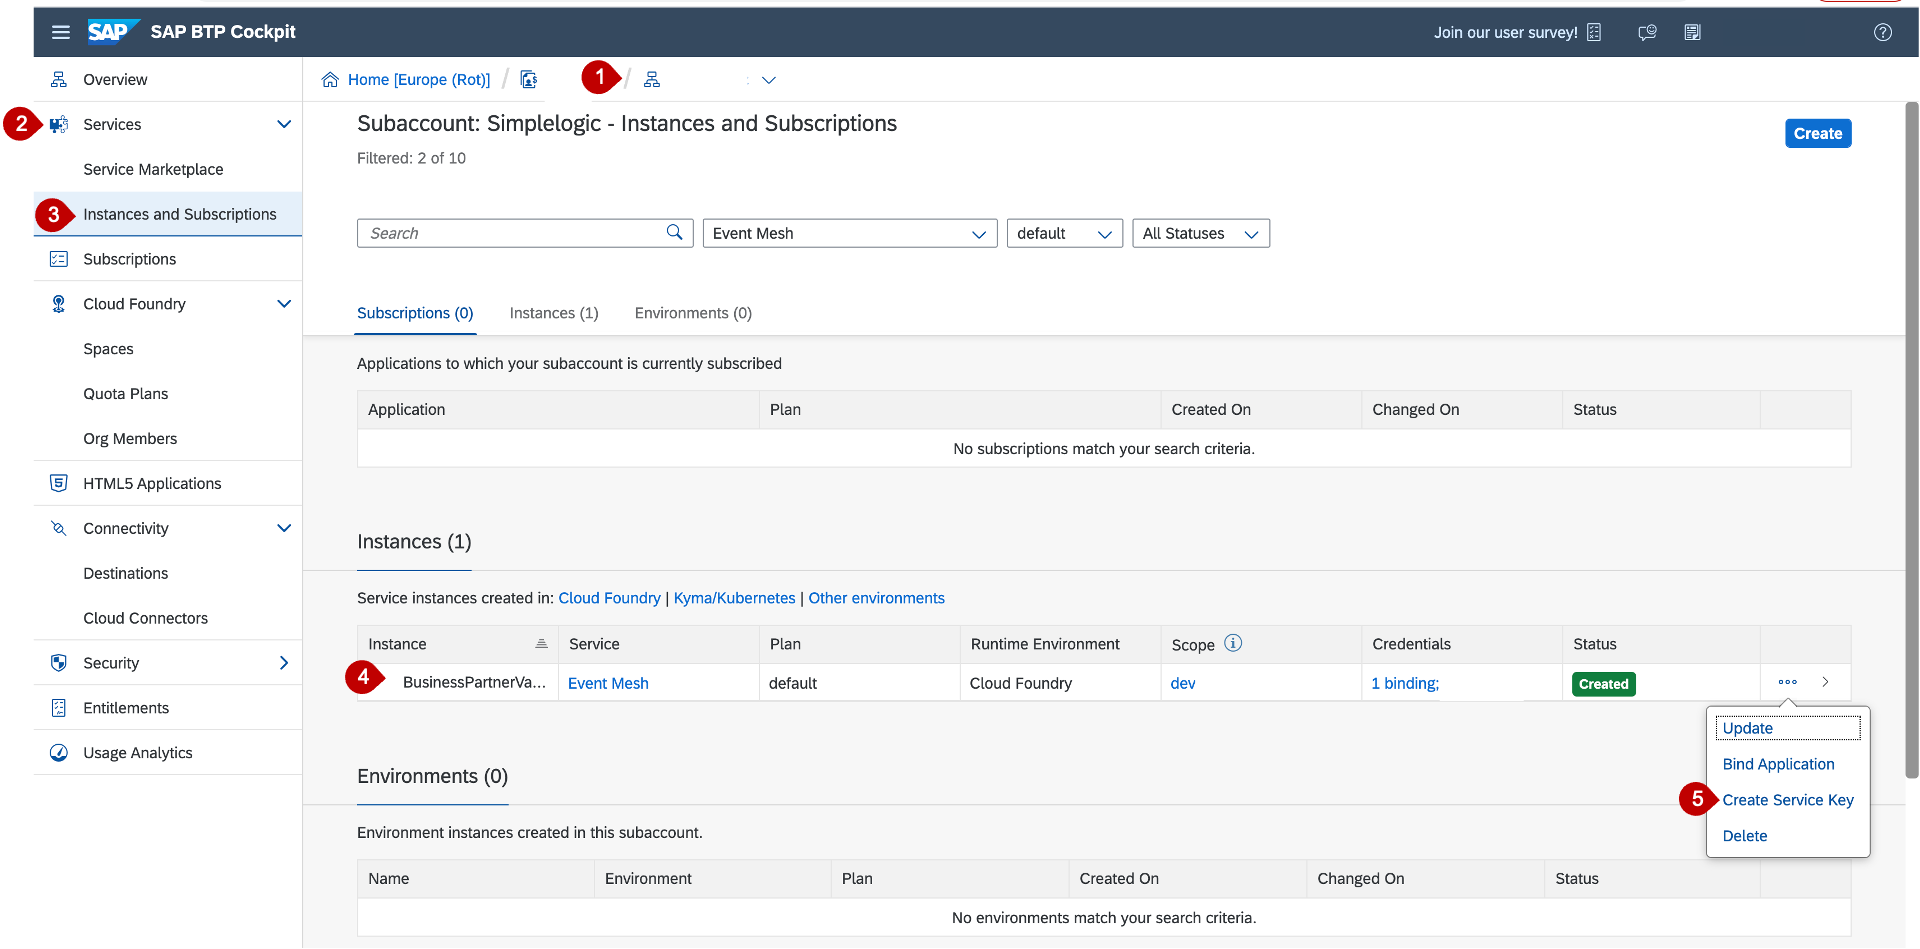Switch to the Instances (1) tab
This screenshot has width=1920, height=949.
(554, 313)
